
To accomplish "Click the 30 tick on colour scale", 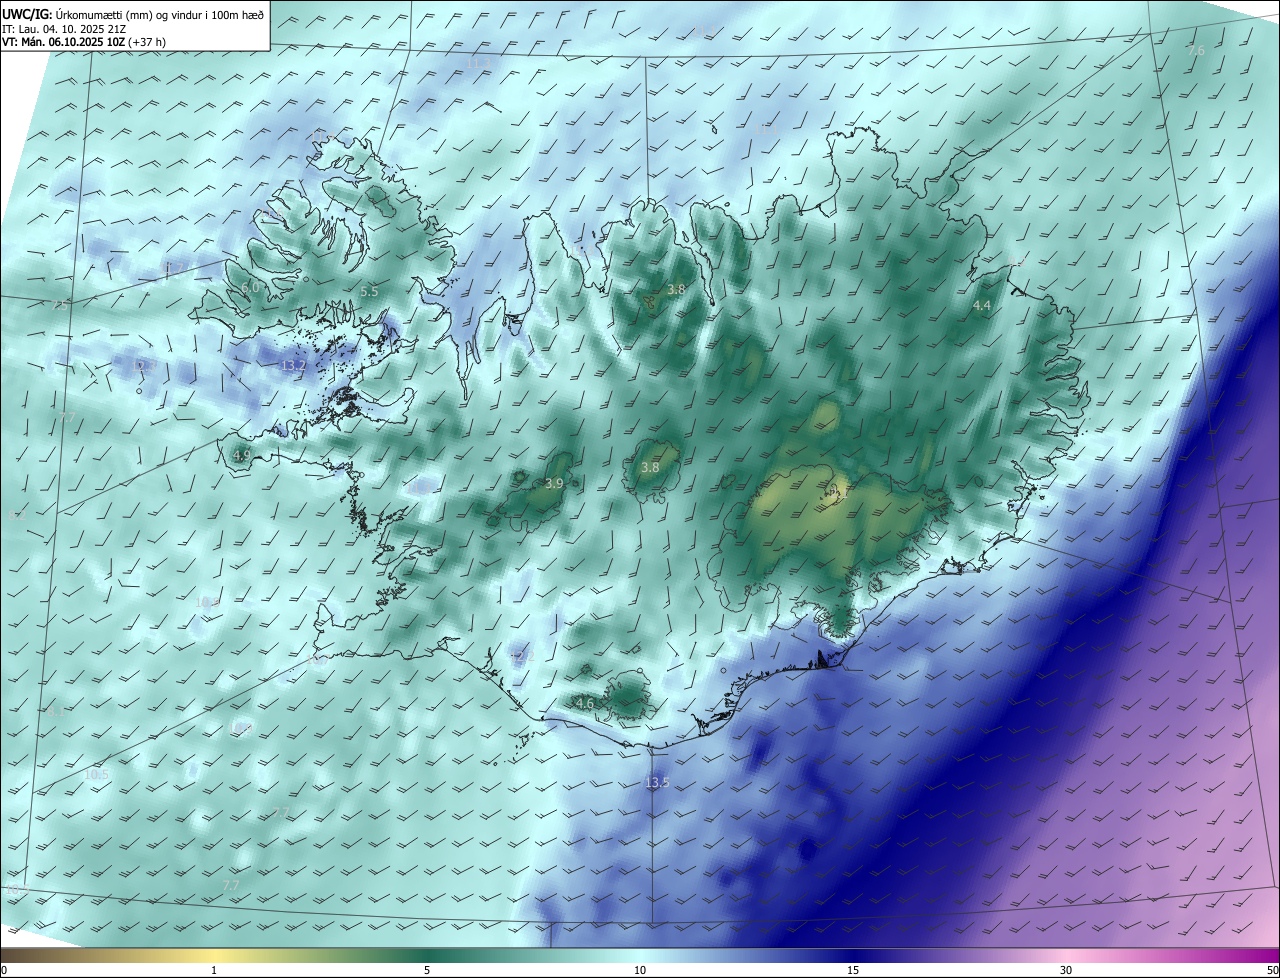I will (1066, 970).
